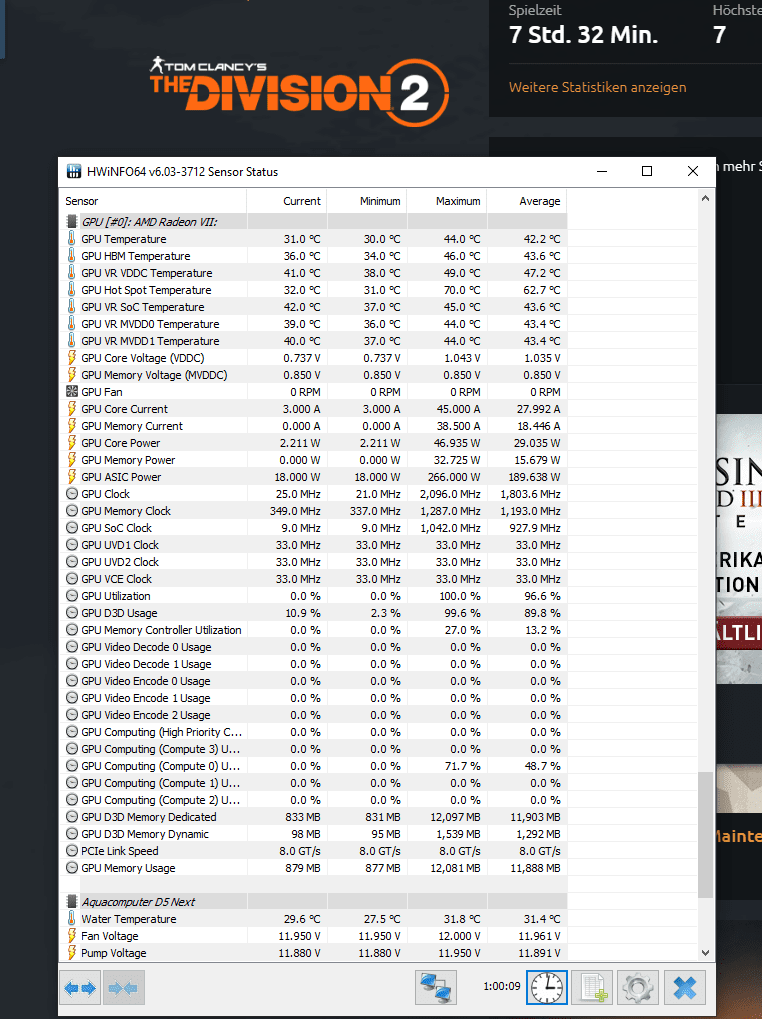Click the Sensor column header
Screen dimensions: 762x1019
153,201
